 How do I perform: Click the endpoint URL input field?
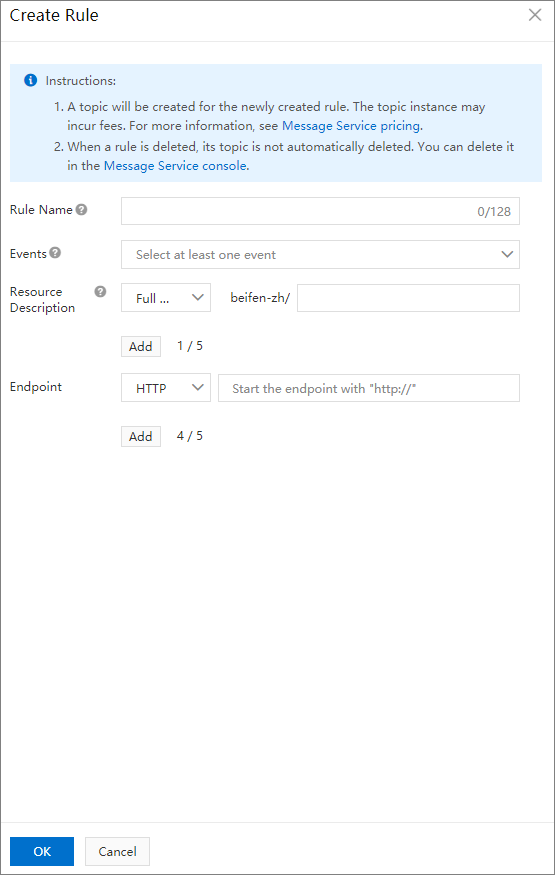[369, 388]
